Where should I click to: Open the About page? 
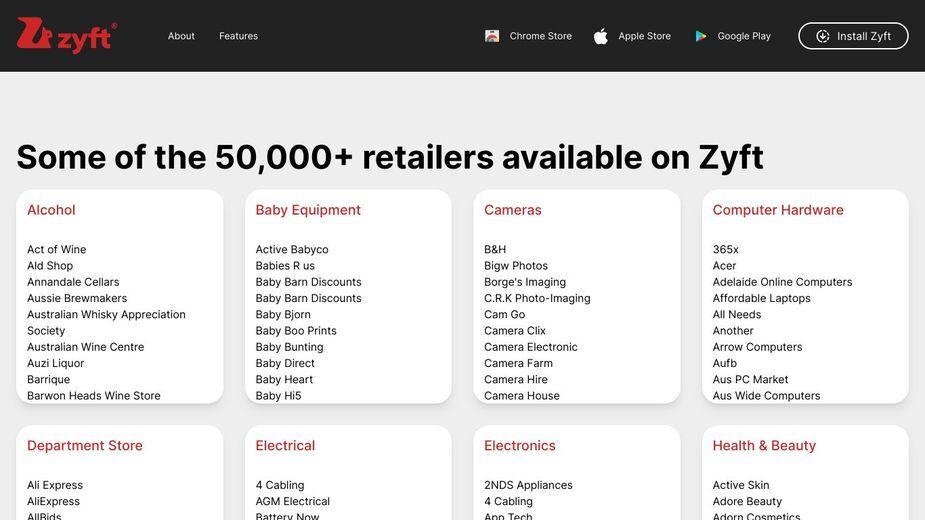181,36
